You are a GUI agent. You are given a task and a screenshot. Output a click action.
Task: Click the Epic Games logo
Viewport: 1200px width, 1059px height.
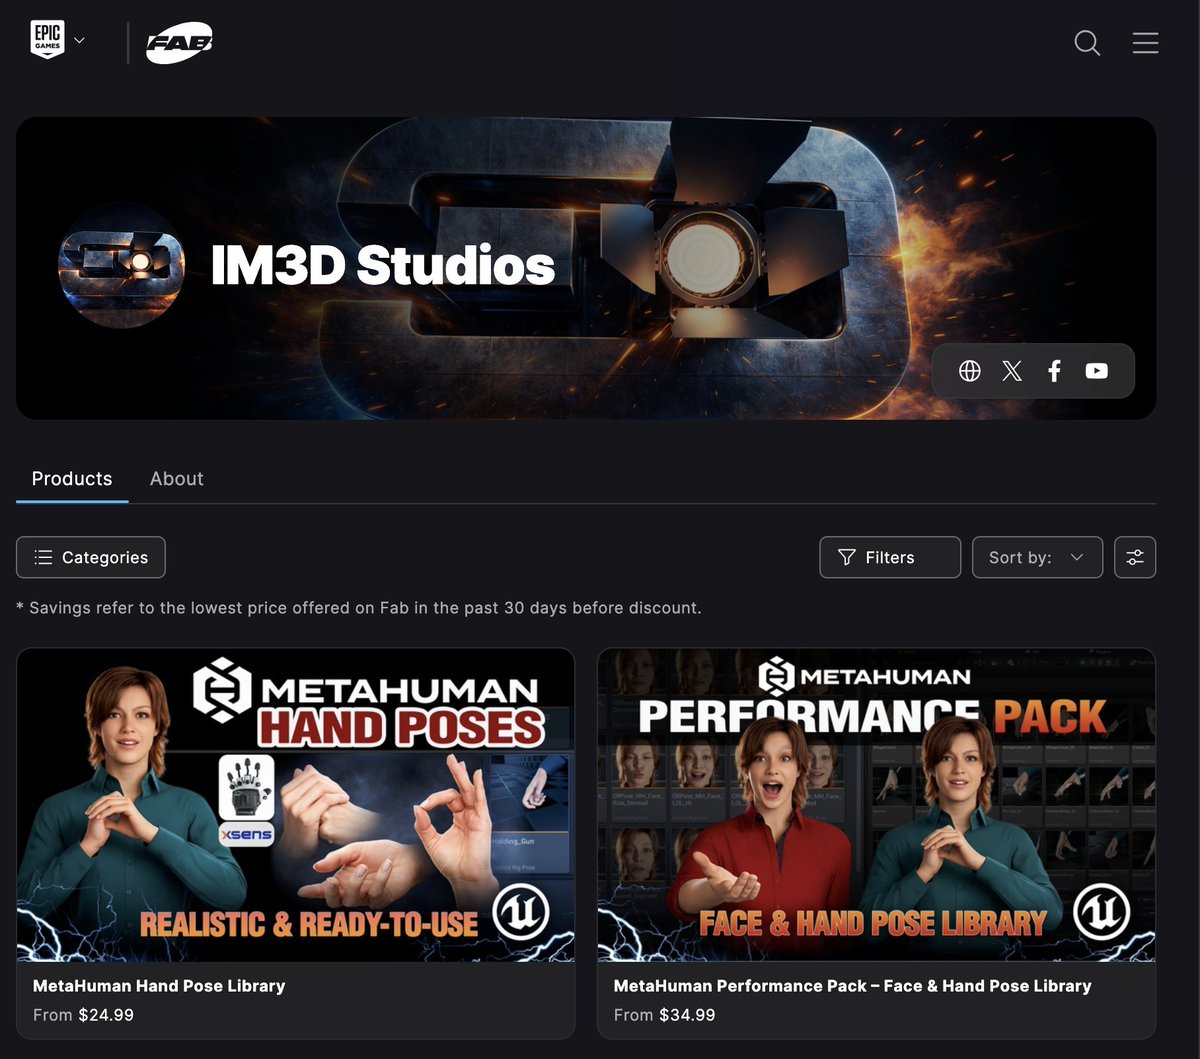click(48, 41)
